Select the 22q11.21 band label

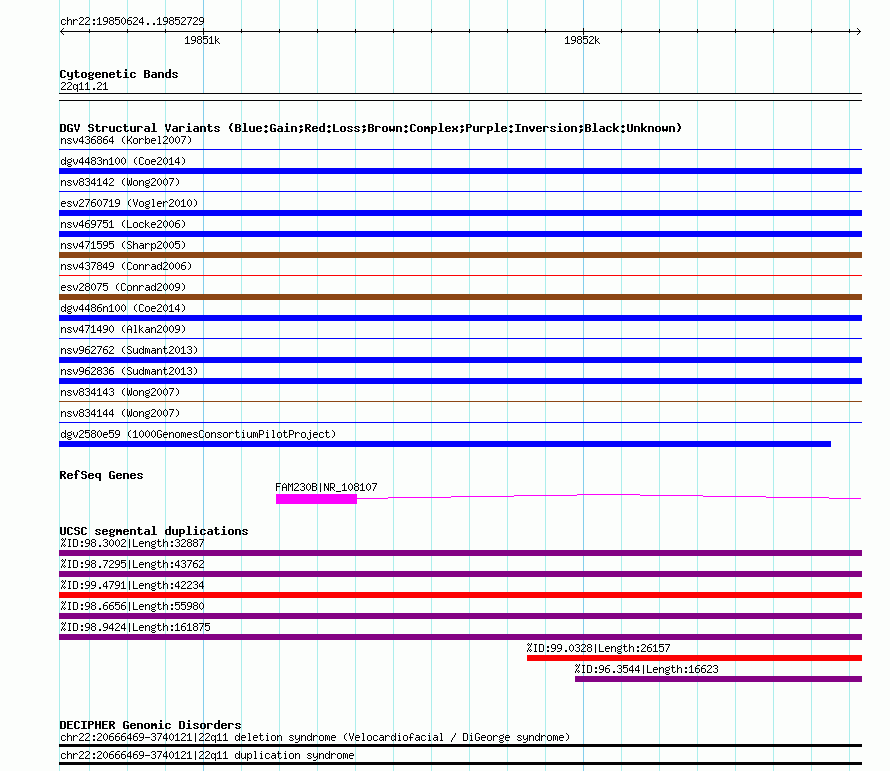84,86
